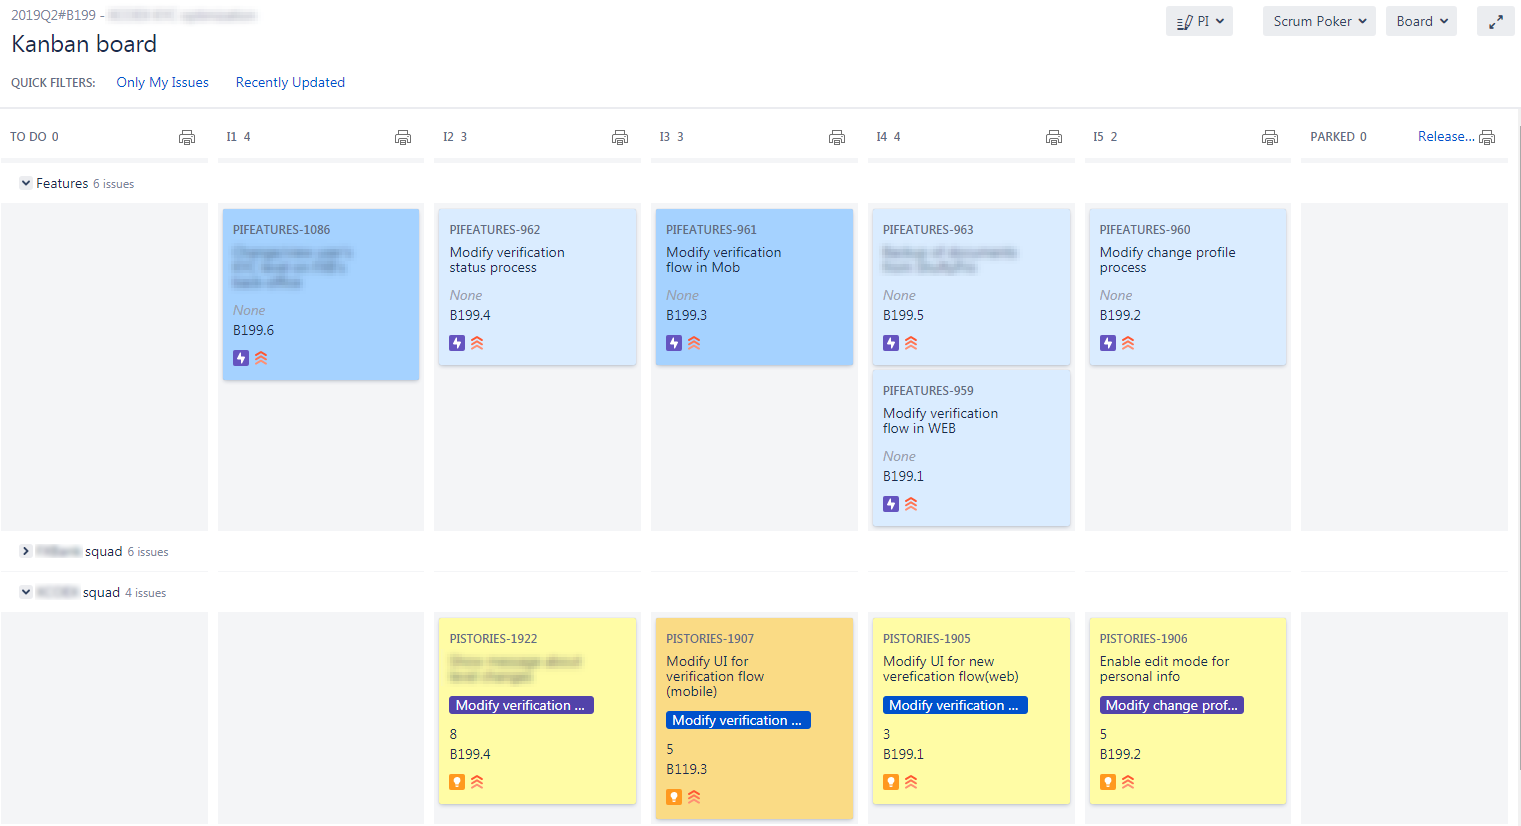Click the print icon in PARKED column header
Image resolution: width=1521 pixels, height=826 pixels.
[1487, 137]
